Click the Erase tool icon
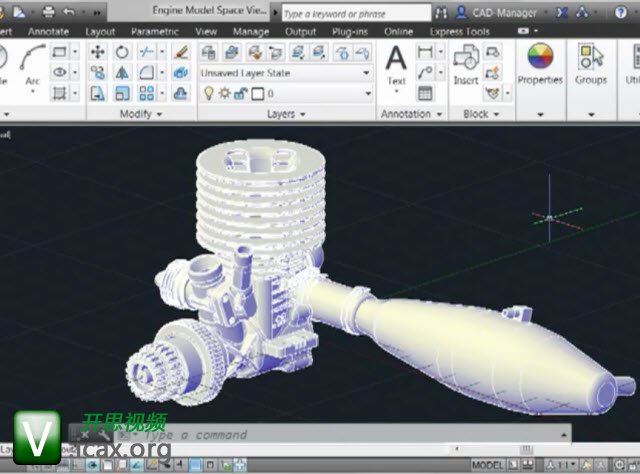 click(x=181, y=52)
